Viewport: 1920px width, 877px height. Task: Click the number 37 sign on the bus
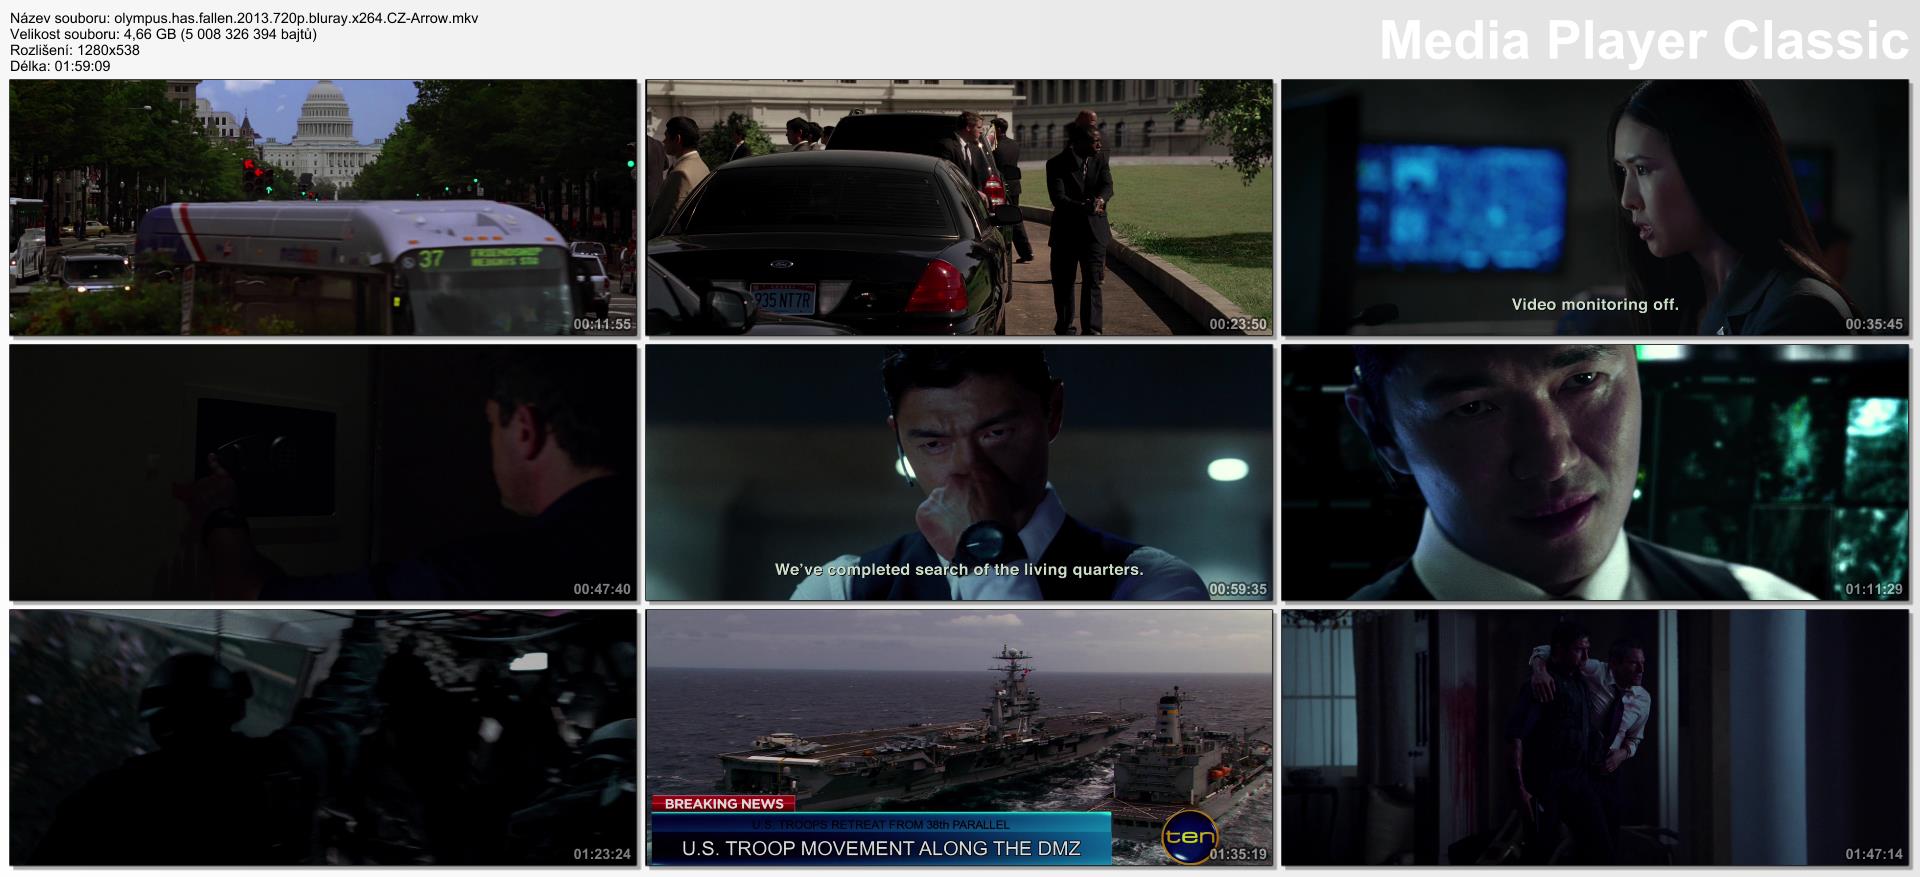pyautogui.click(x=431, y=259)
